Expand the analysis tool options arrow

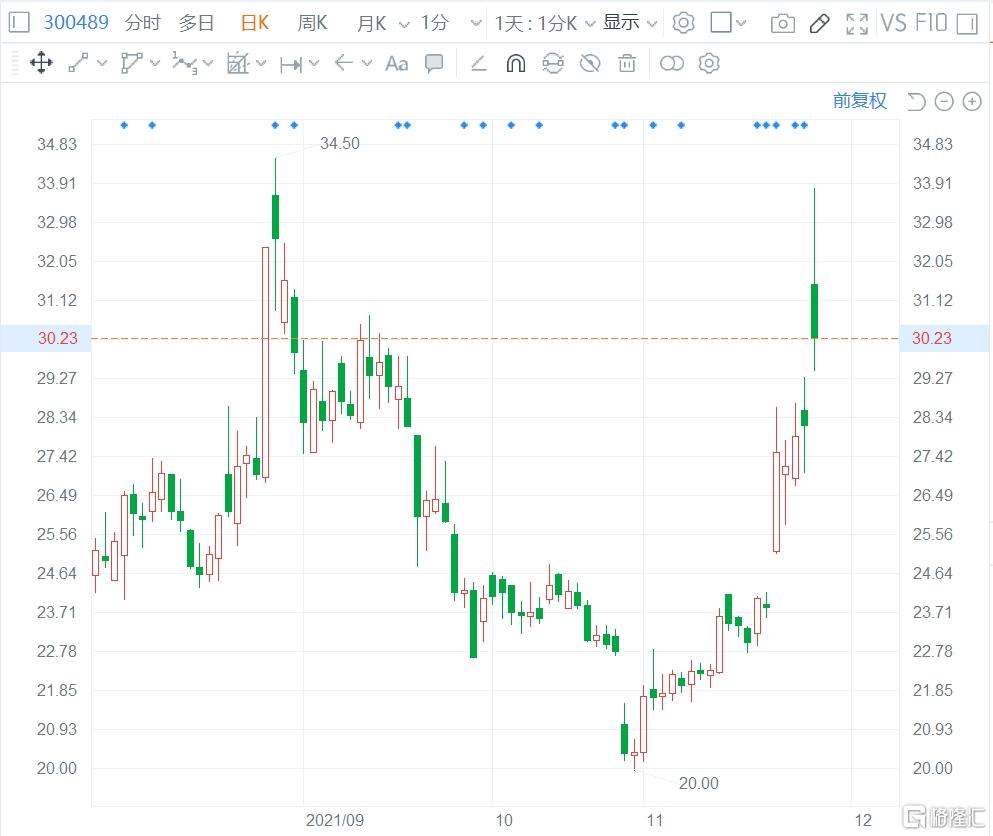pos(261,63)
